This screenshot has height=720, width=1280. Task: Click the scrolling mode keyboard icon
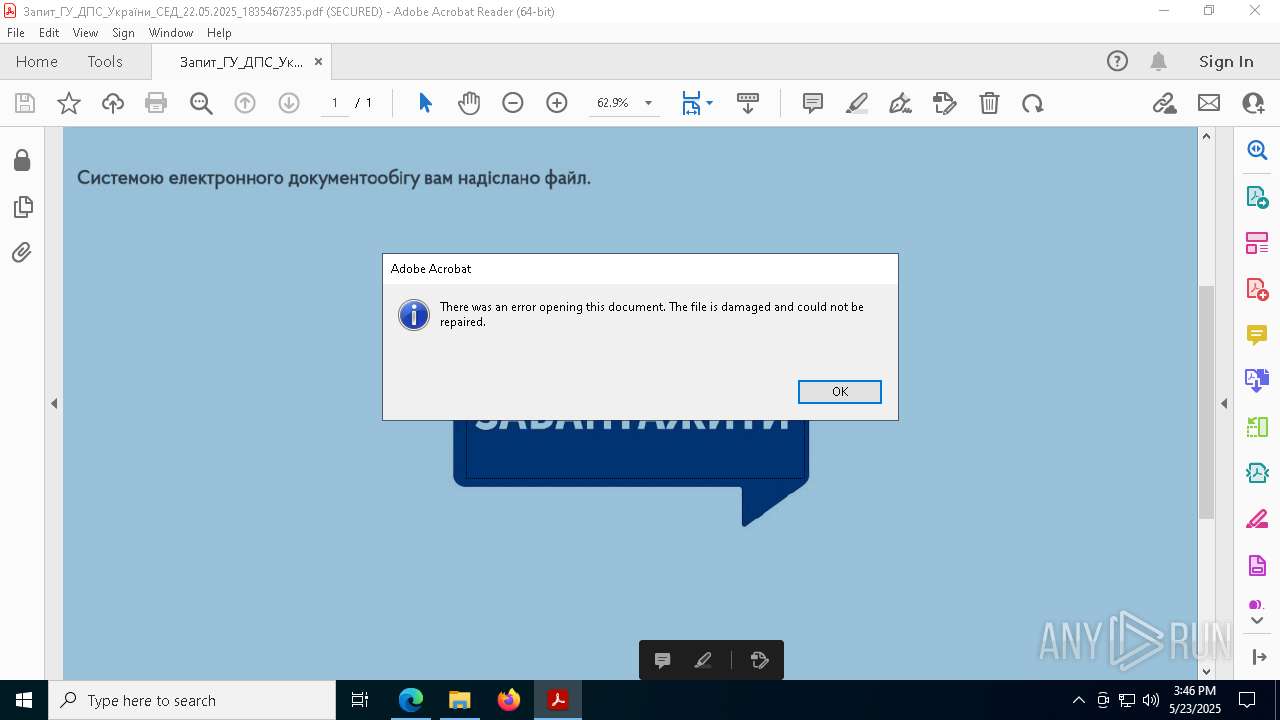(x=748, y=103)
